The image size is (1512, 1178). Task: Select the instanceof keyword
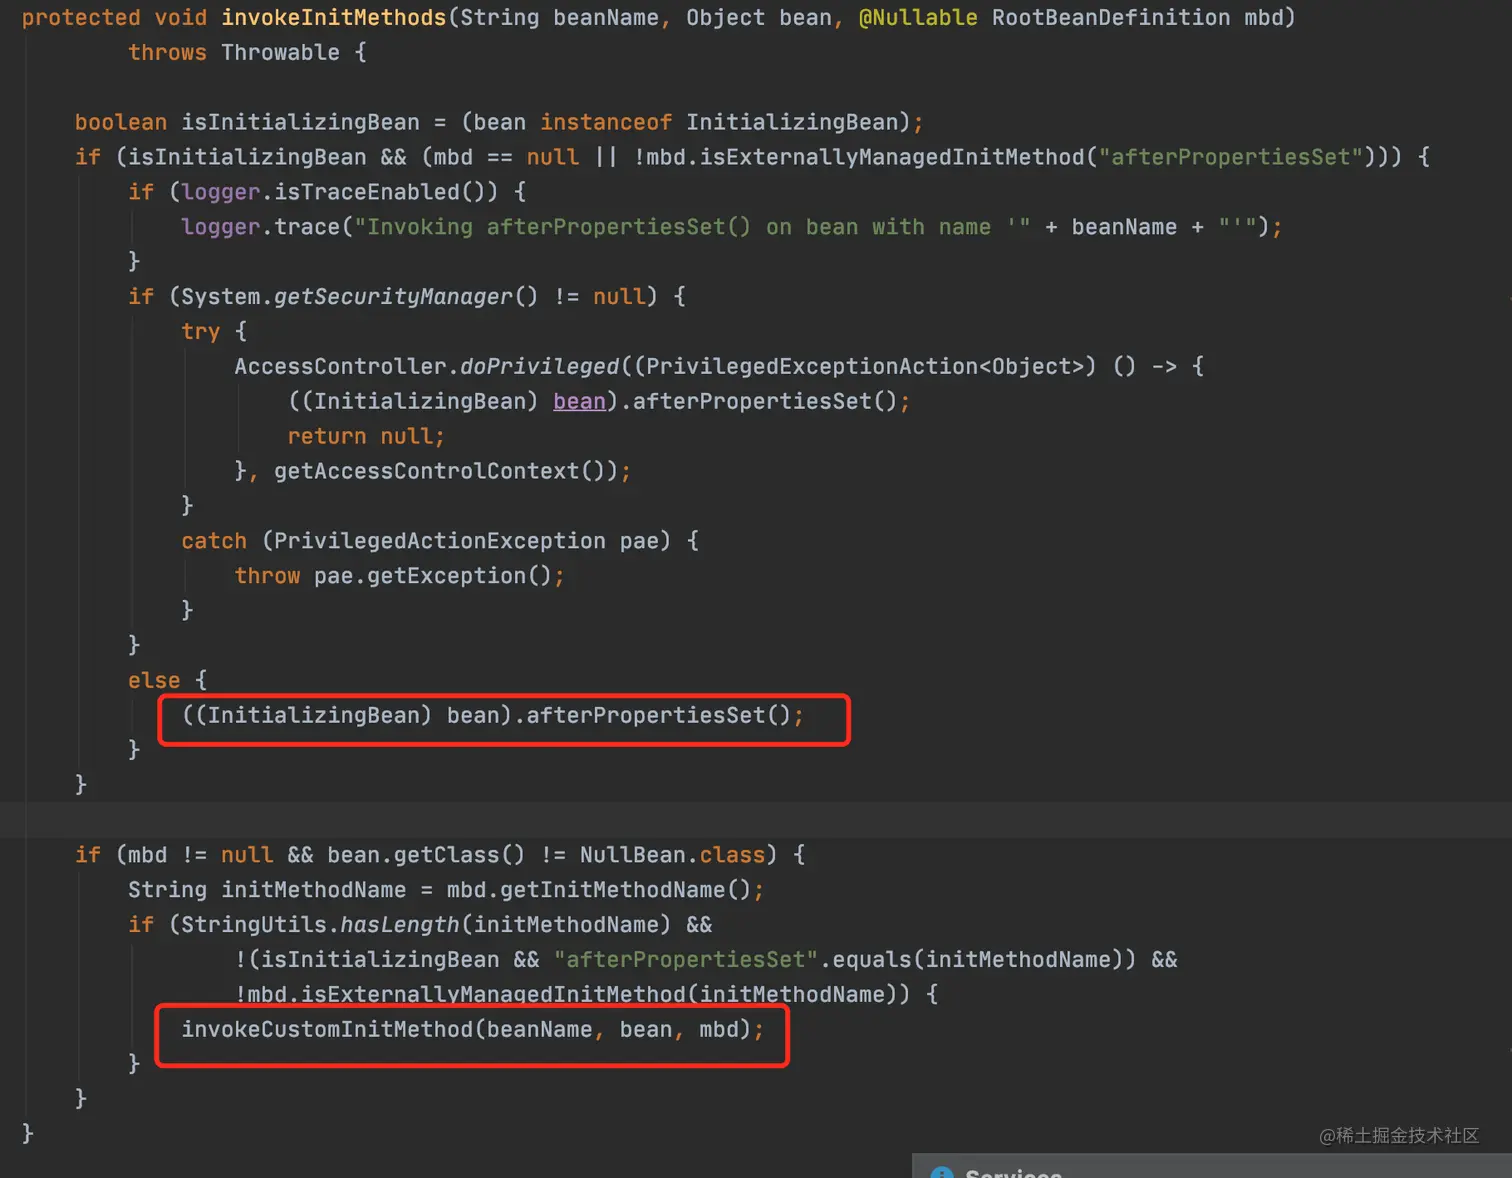click(606, 122)
